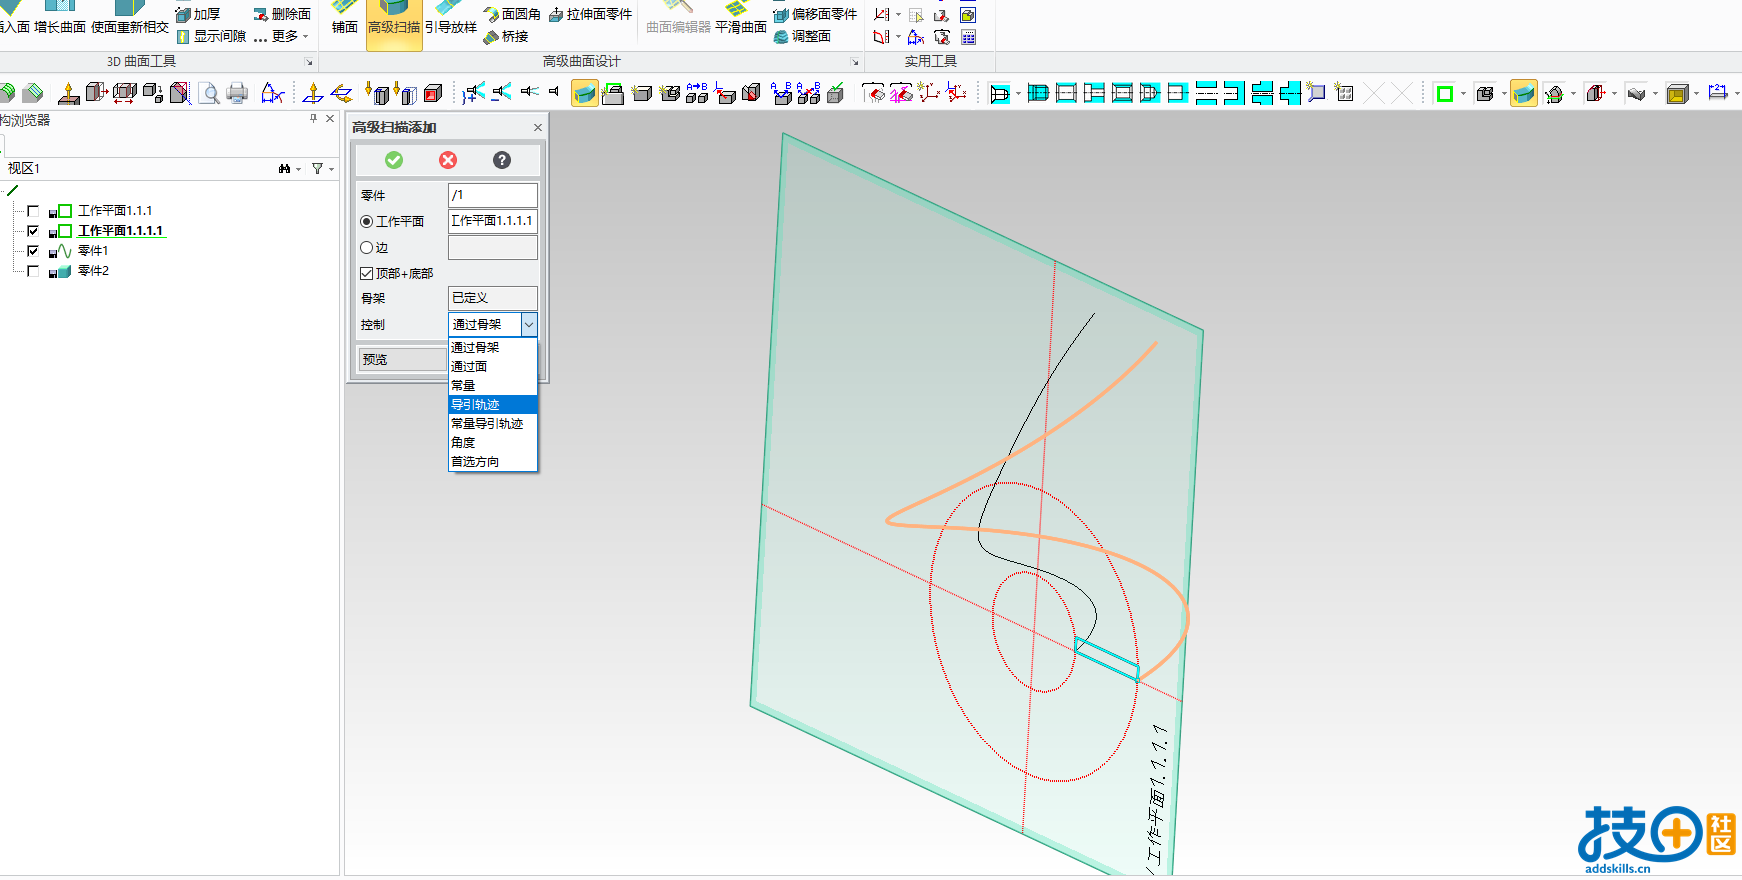This screenshot has height=880, width=1742.
Task: Click the magnifier print preview icon
Action: pyautogui.click(x=209, y=94)
